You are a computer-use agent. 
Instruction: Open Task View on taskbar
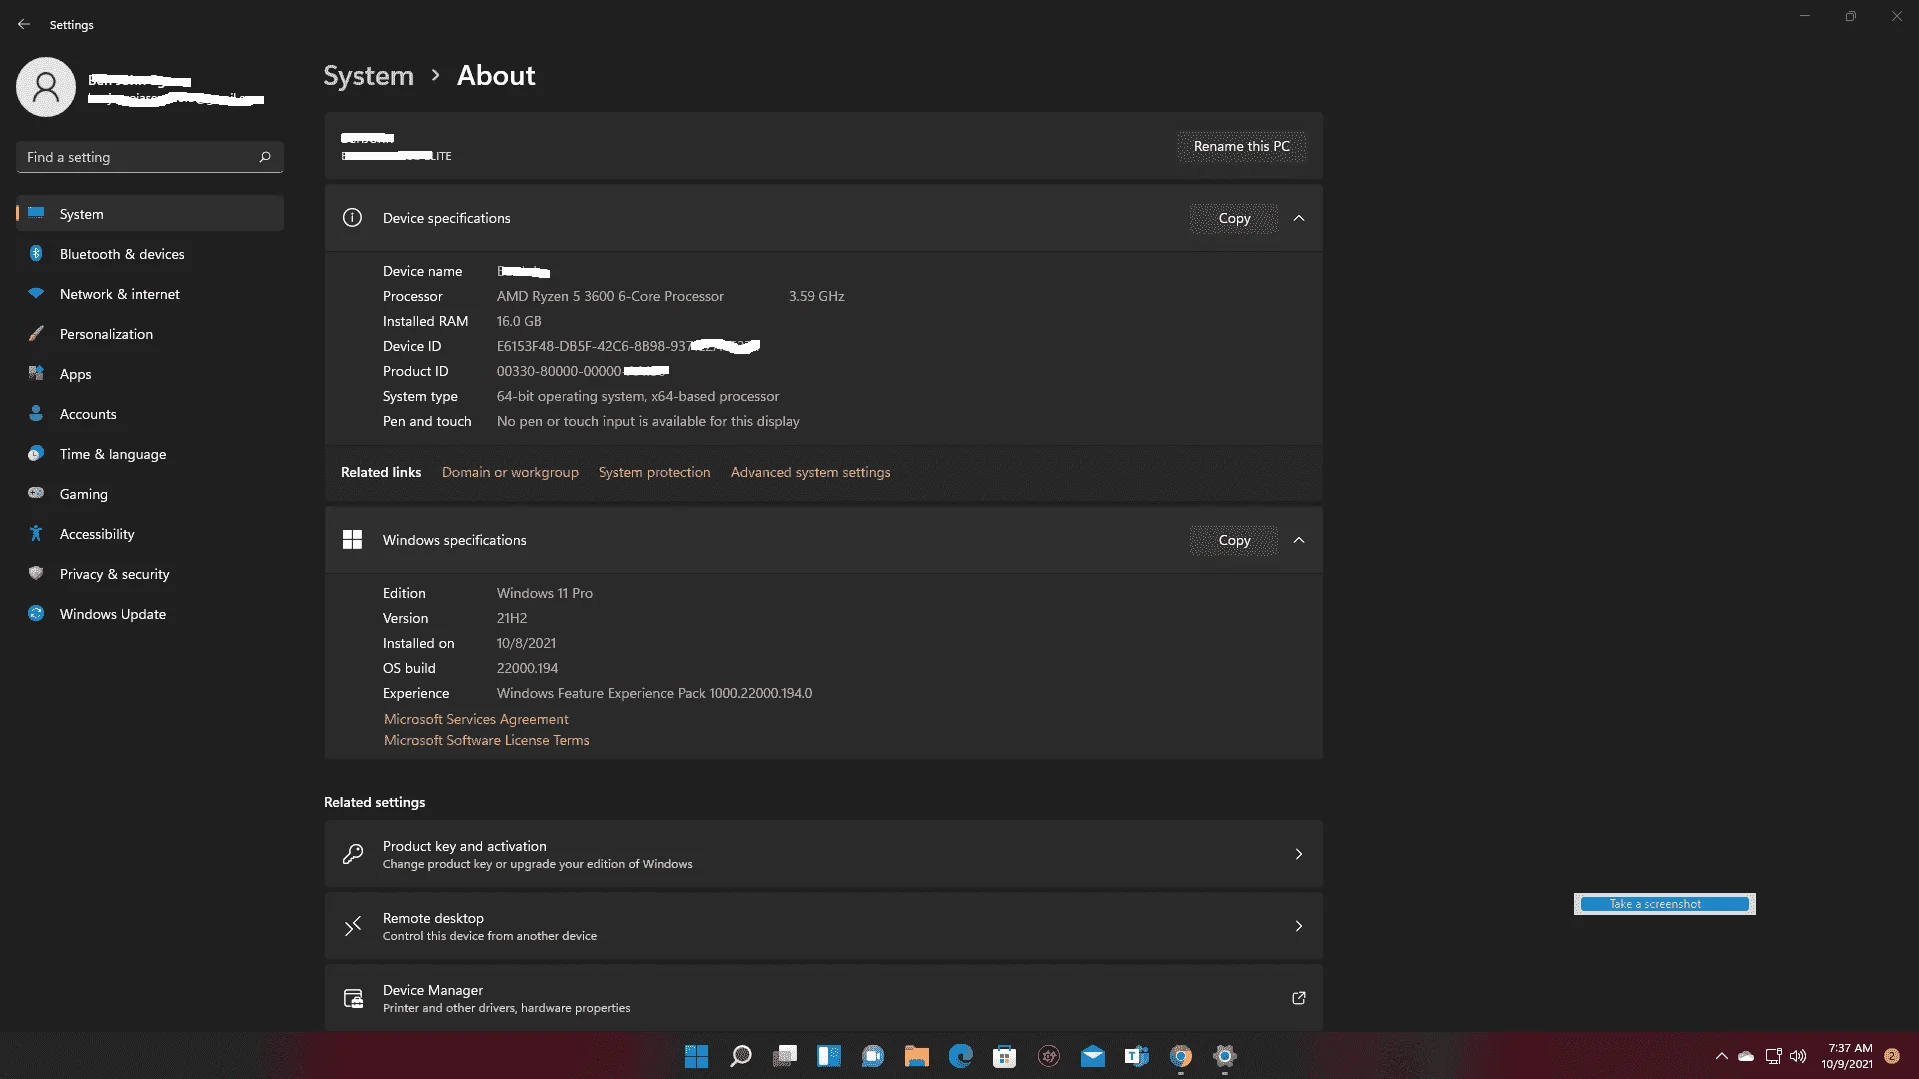pyautogui.click(x=785, y=1056)
